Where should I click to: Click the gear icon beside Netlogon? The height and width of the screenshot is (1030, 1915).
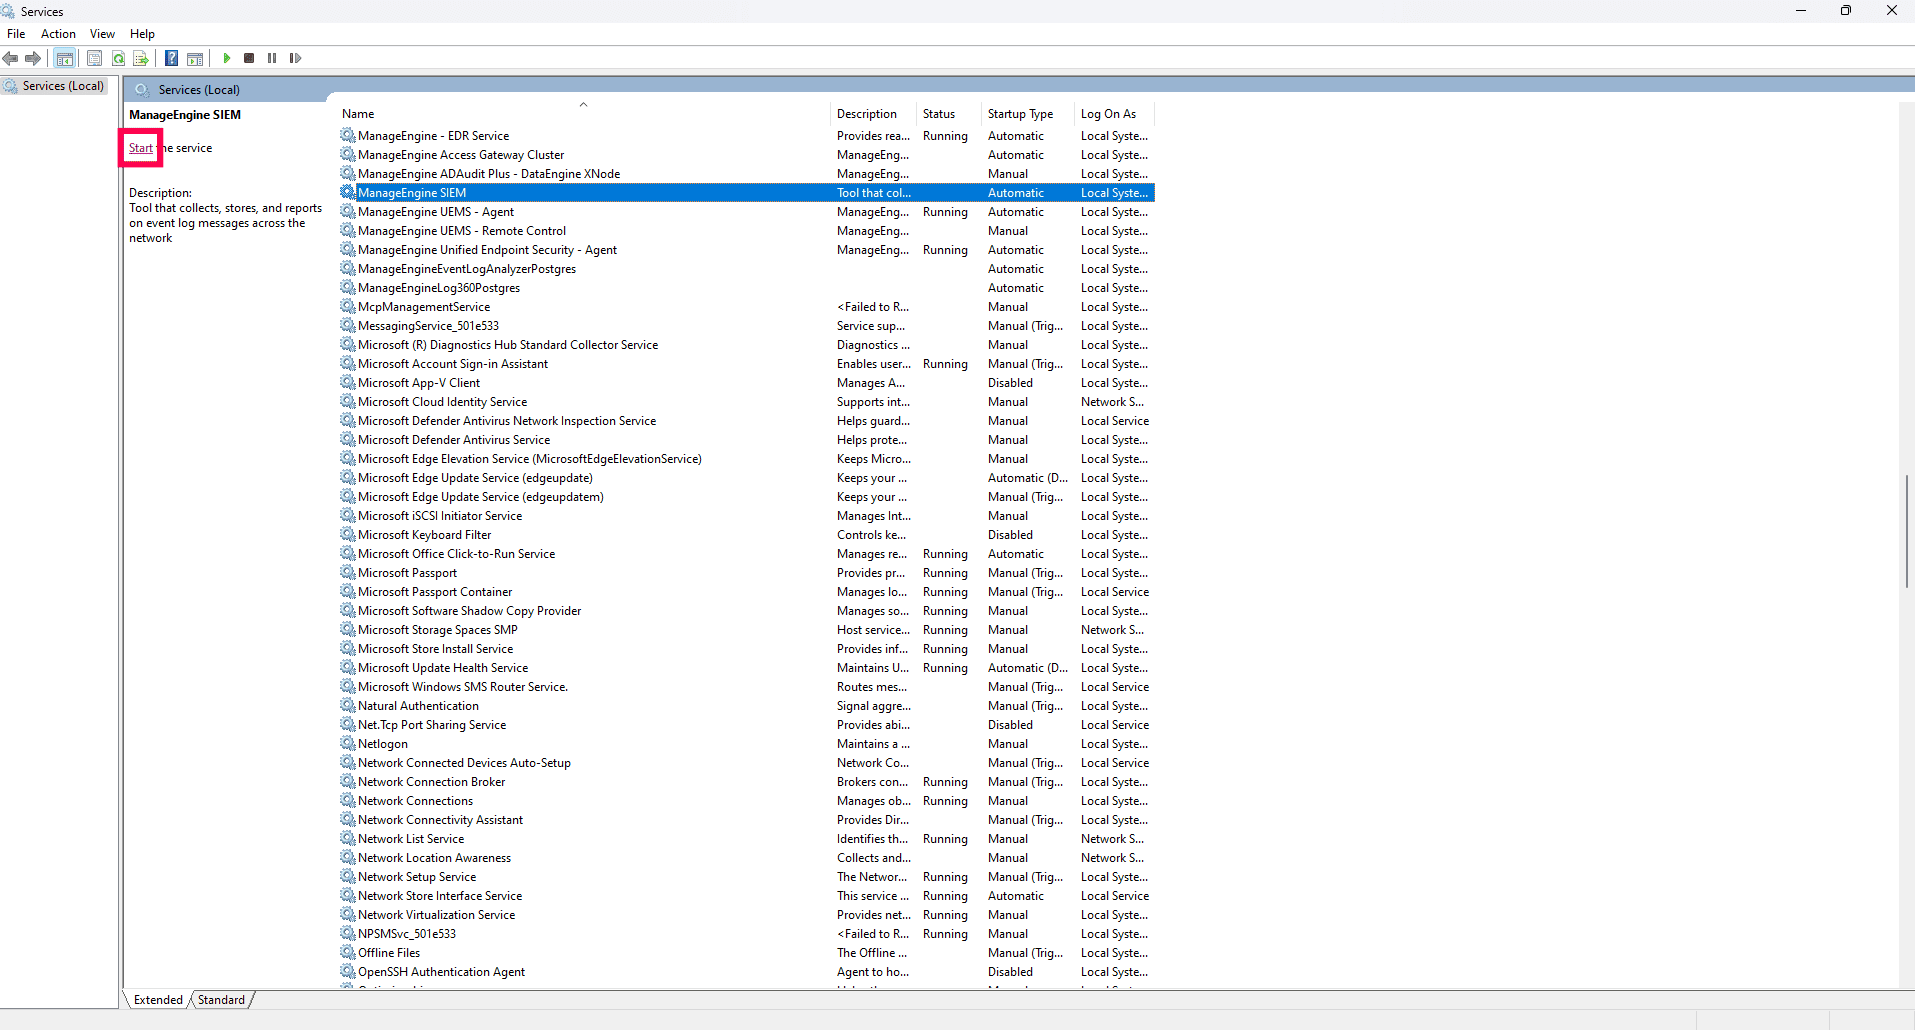348,743
